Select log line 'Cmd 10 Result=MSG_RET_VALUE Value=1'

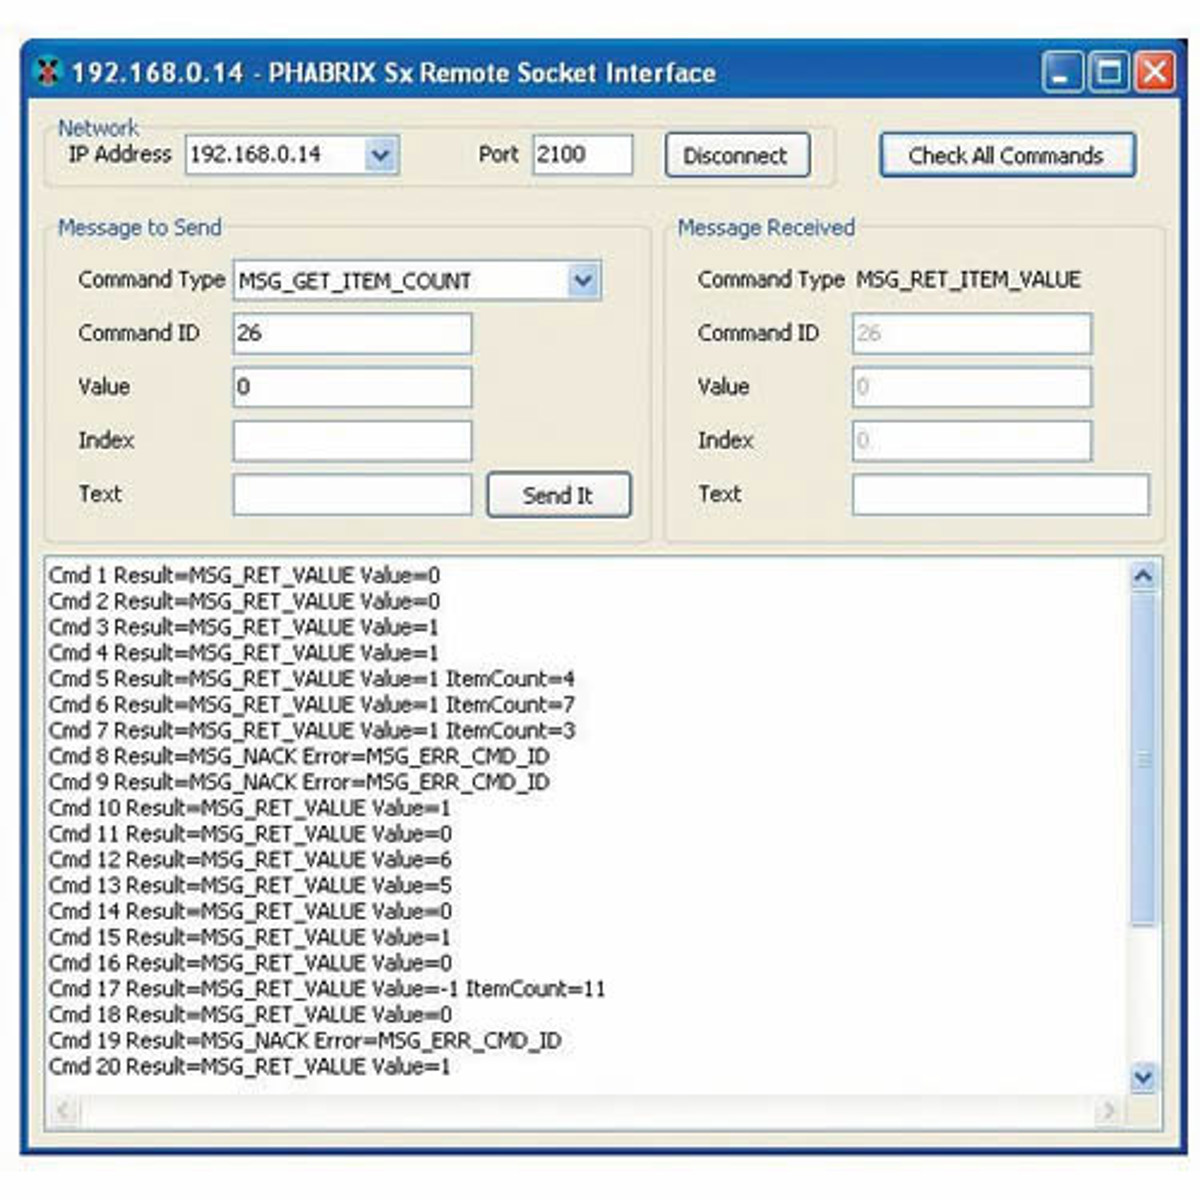tap(250, 808)
